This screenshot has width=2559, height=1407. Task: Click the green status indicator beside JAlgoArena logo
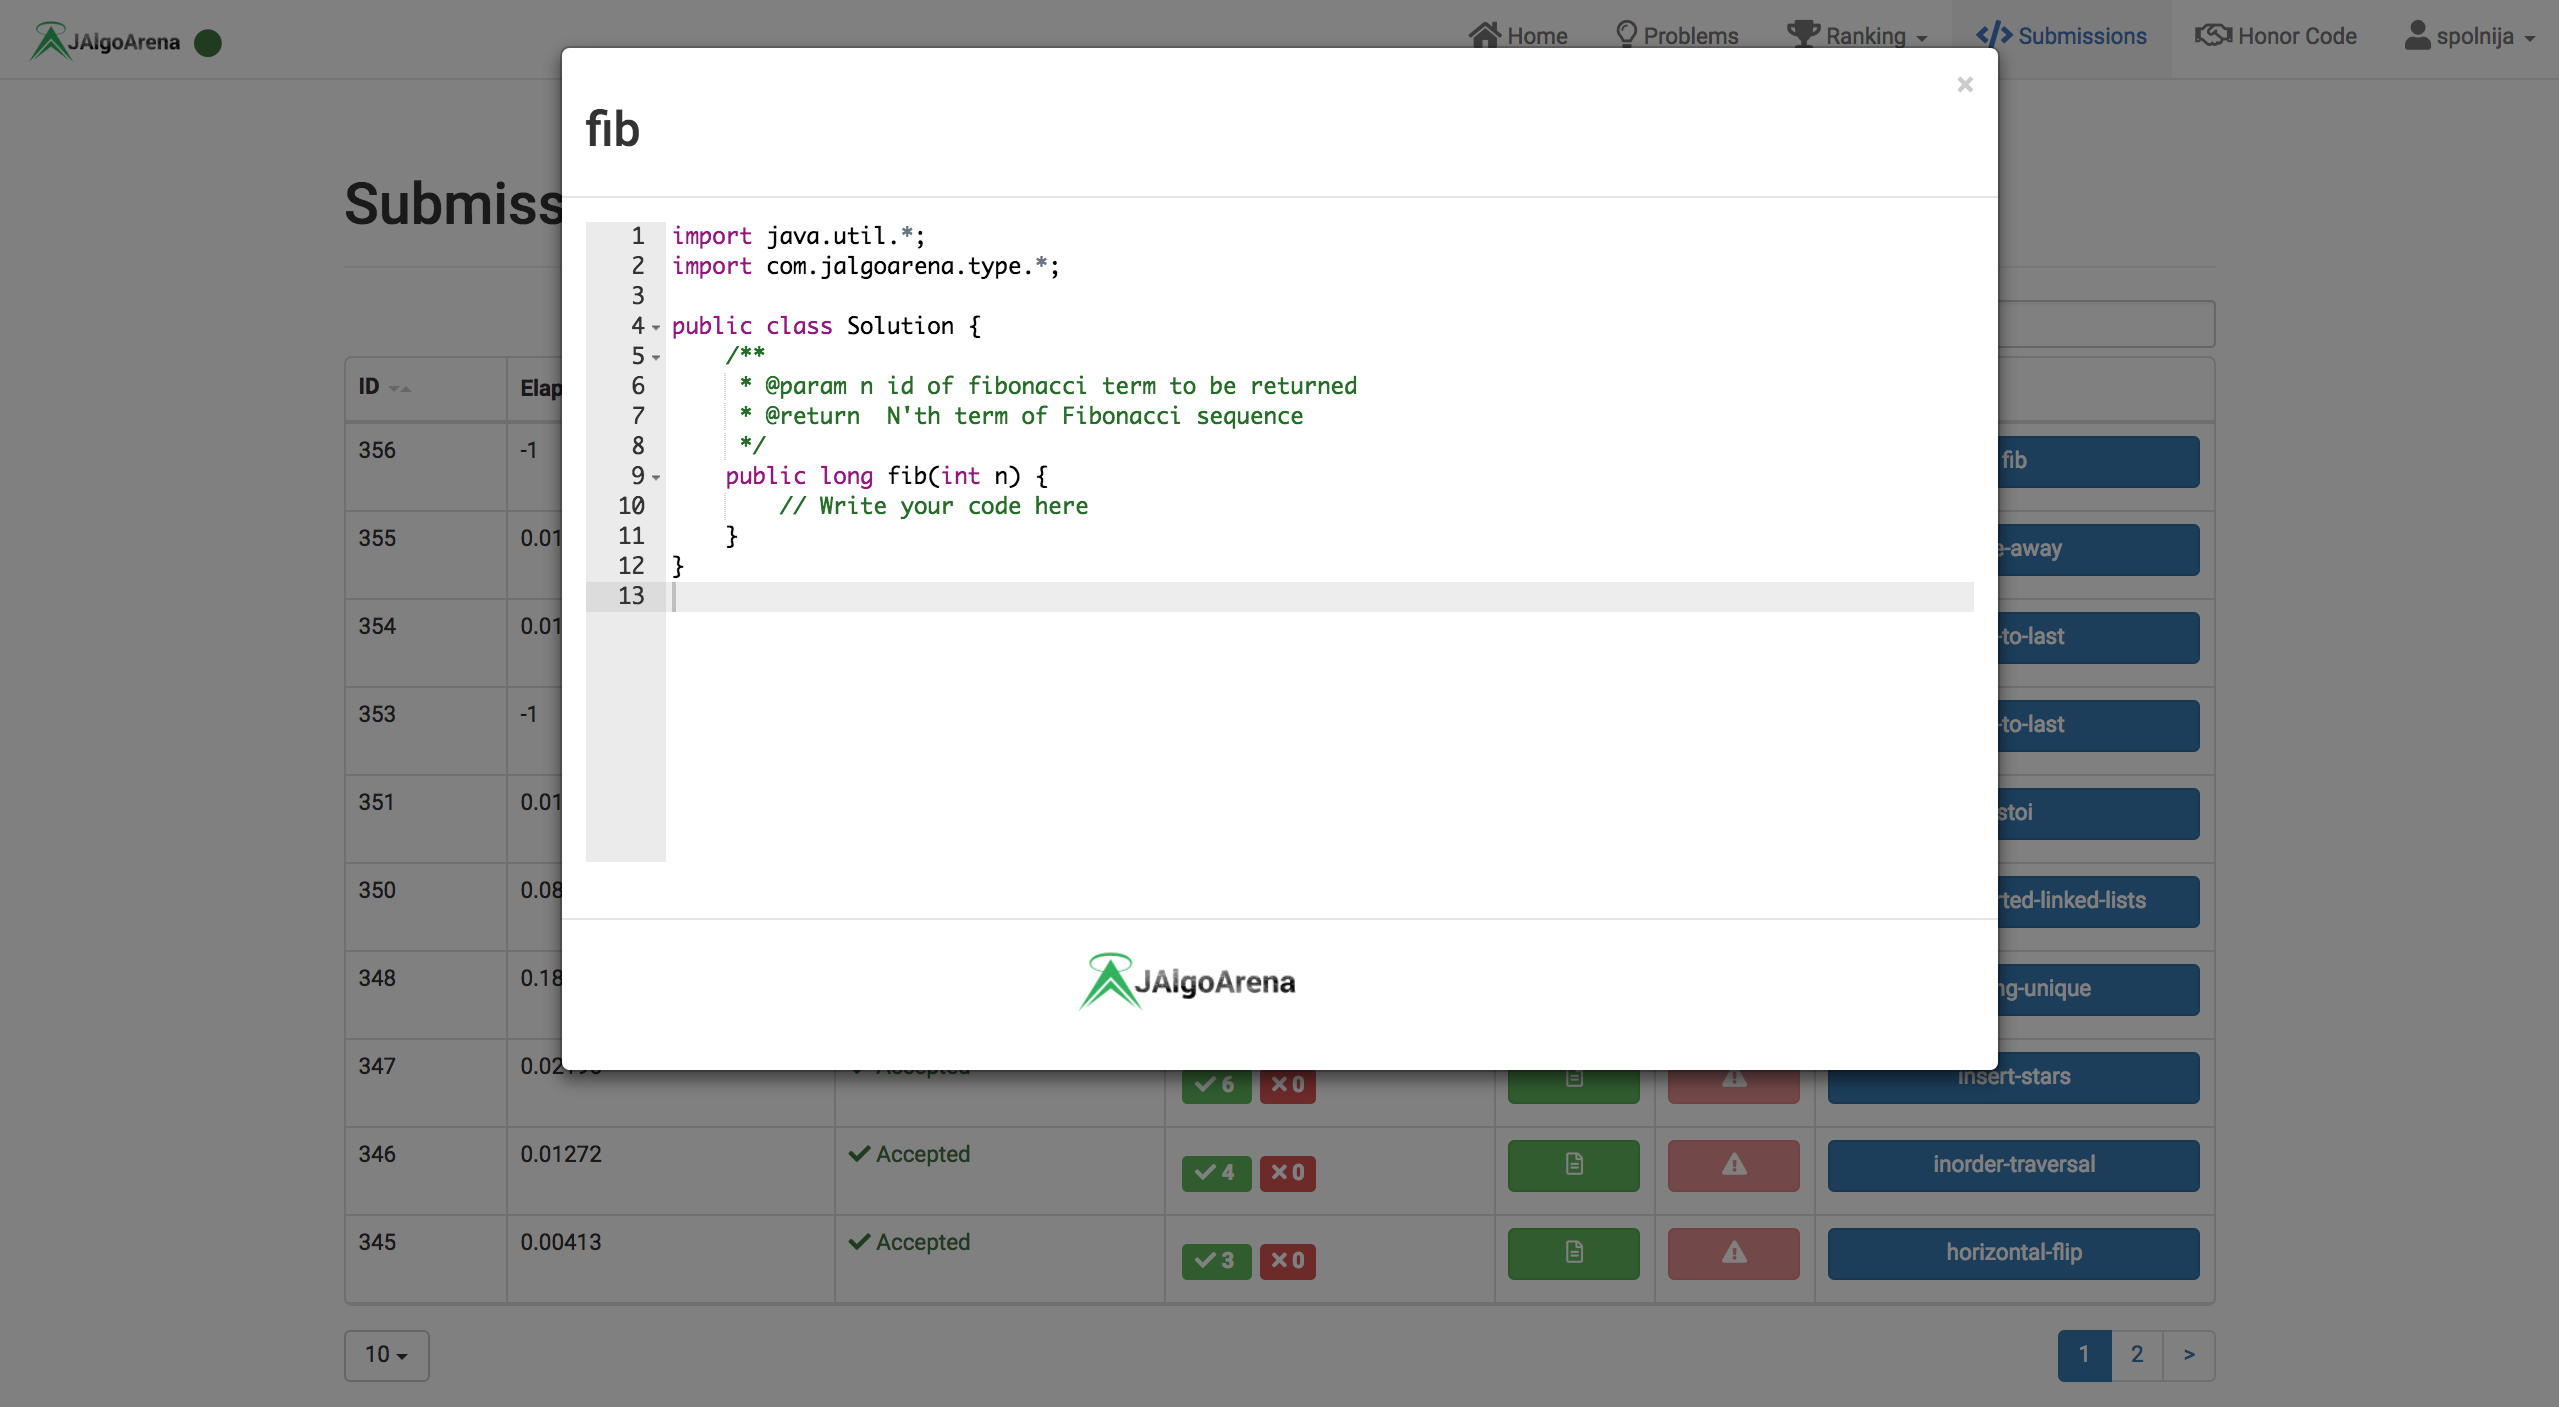coord(207,43)
